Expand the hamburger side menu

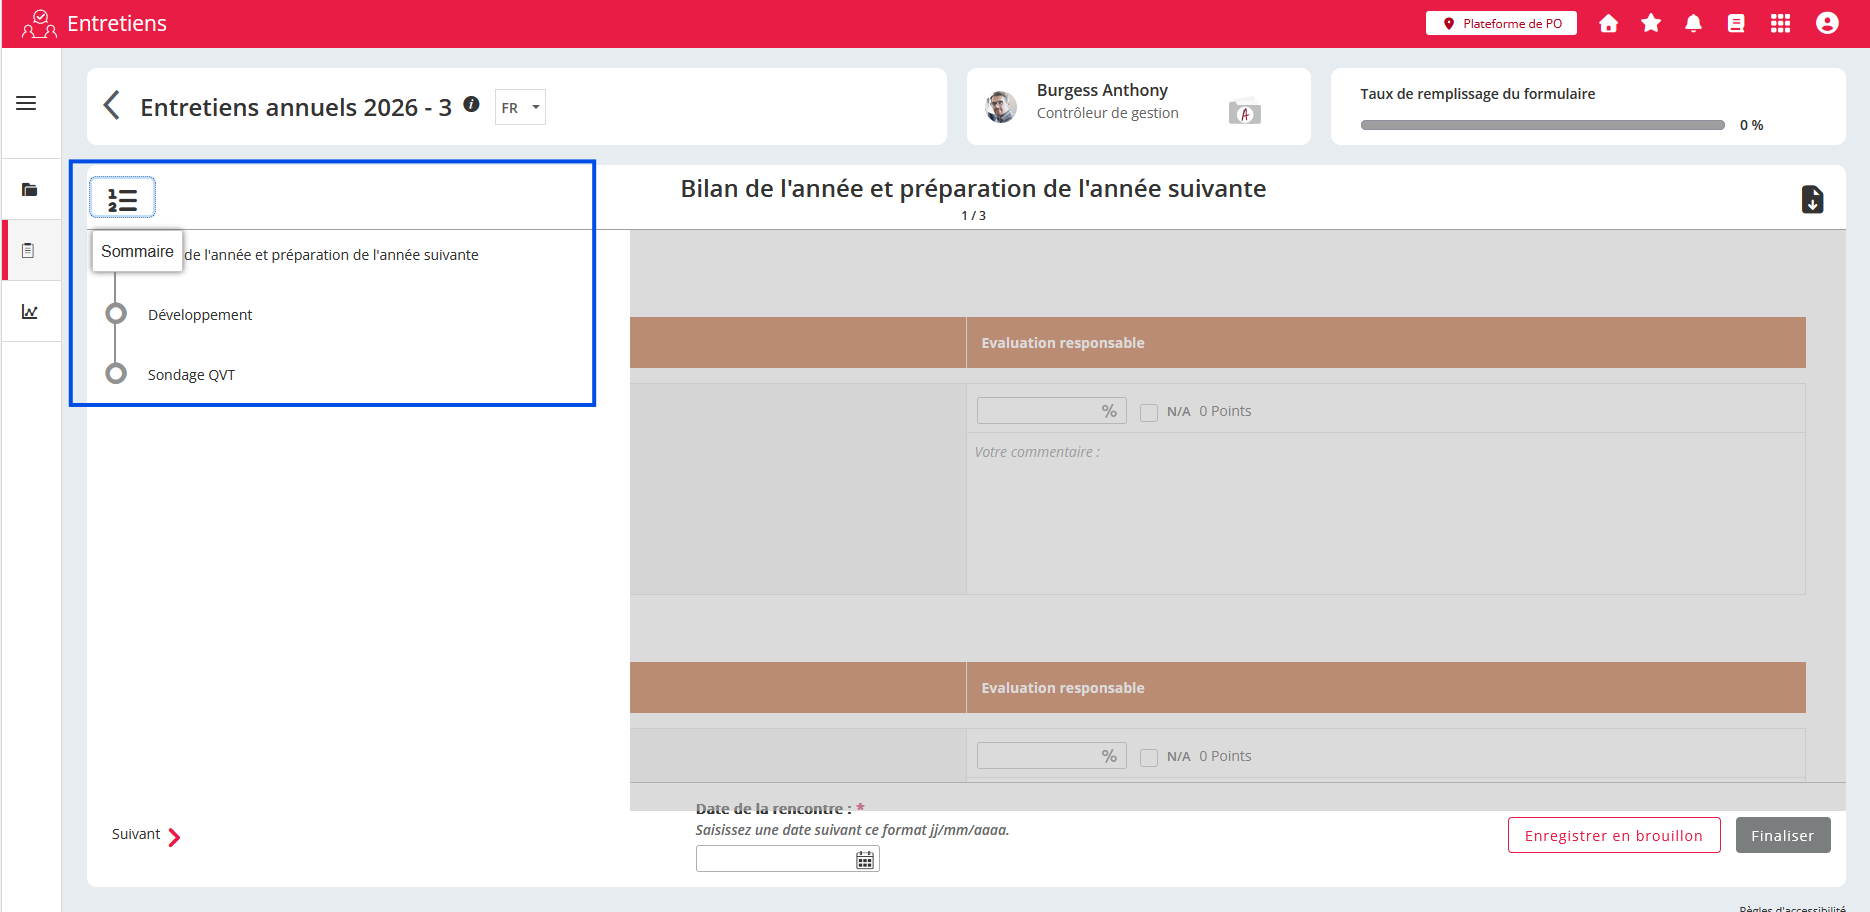click(x=26, y=103)
